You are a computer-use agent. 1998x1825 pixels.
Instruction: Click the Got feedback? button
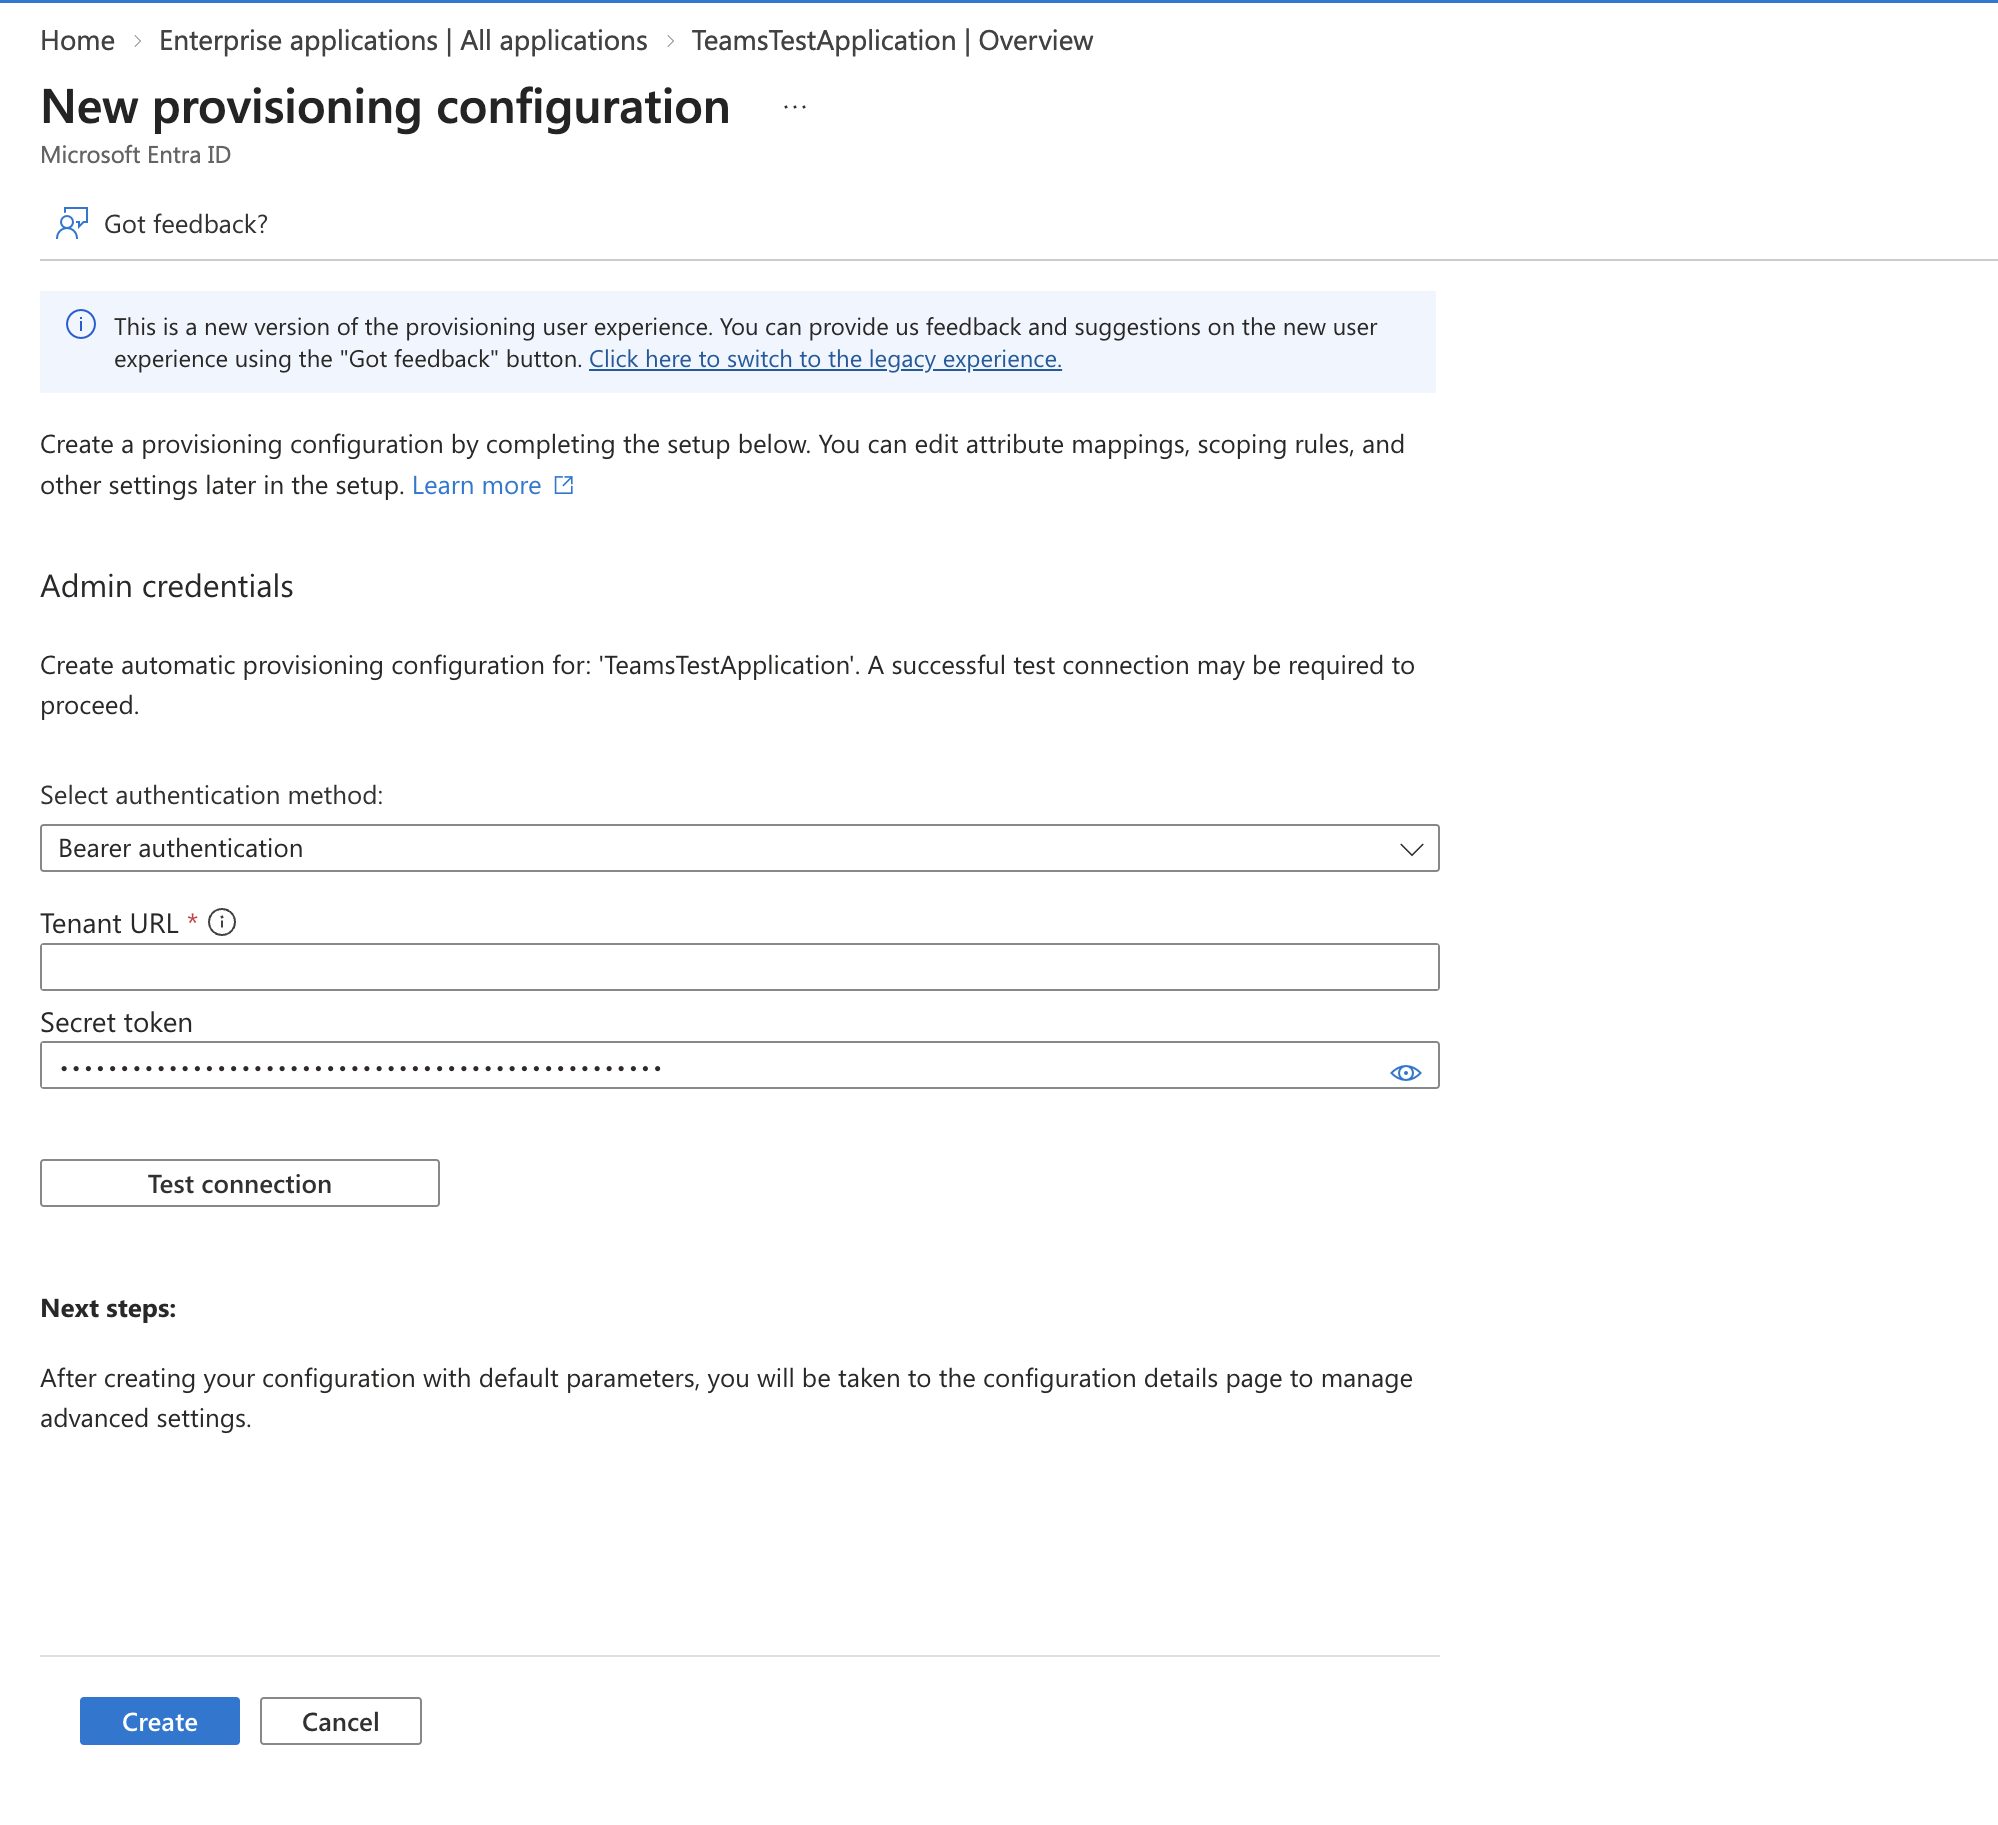162,224
